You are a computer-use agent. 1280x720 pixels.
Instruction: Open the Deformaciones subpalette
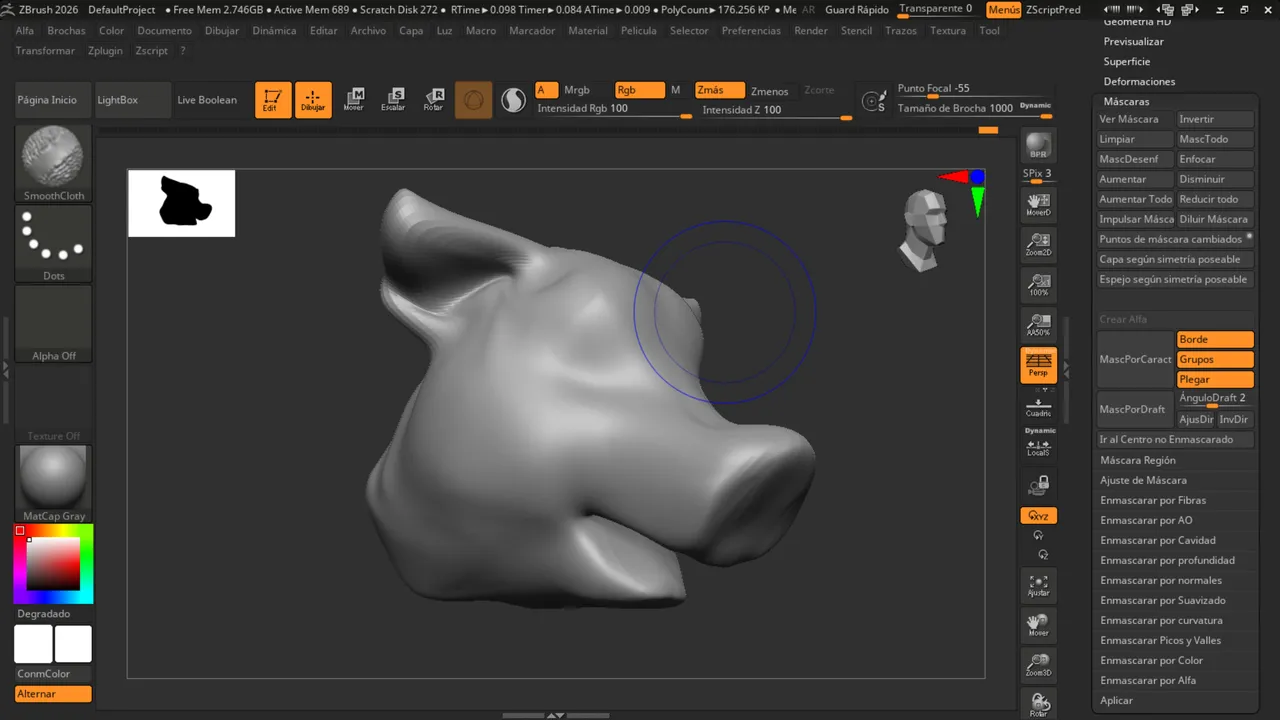[x=1139, y=81]
